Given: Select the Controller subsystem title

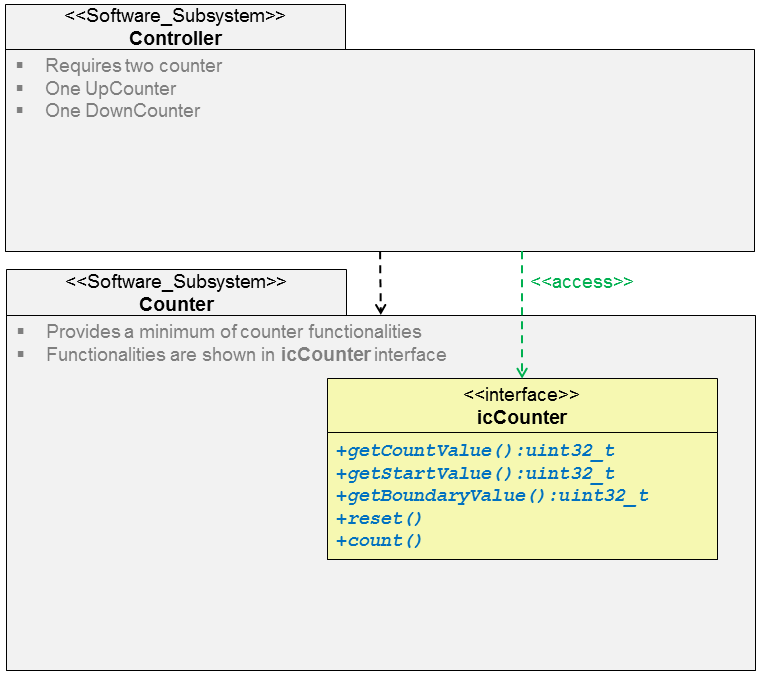Looking at the screenshot, I should click(175, 38).
